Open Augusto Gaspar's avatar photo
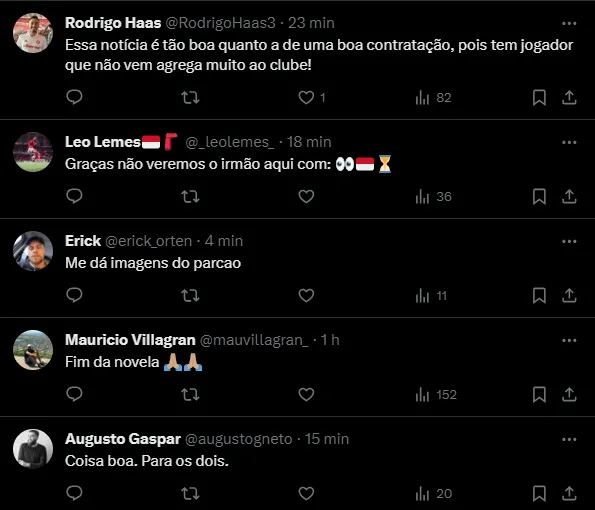Viewport: 595px width, 510px height. (33, 449)
